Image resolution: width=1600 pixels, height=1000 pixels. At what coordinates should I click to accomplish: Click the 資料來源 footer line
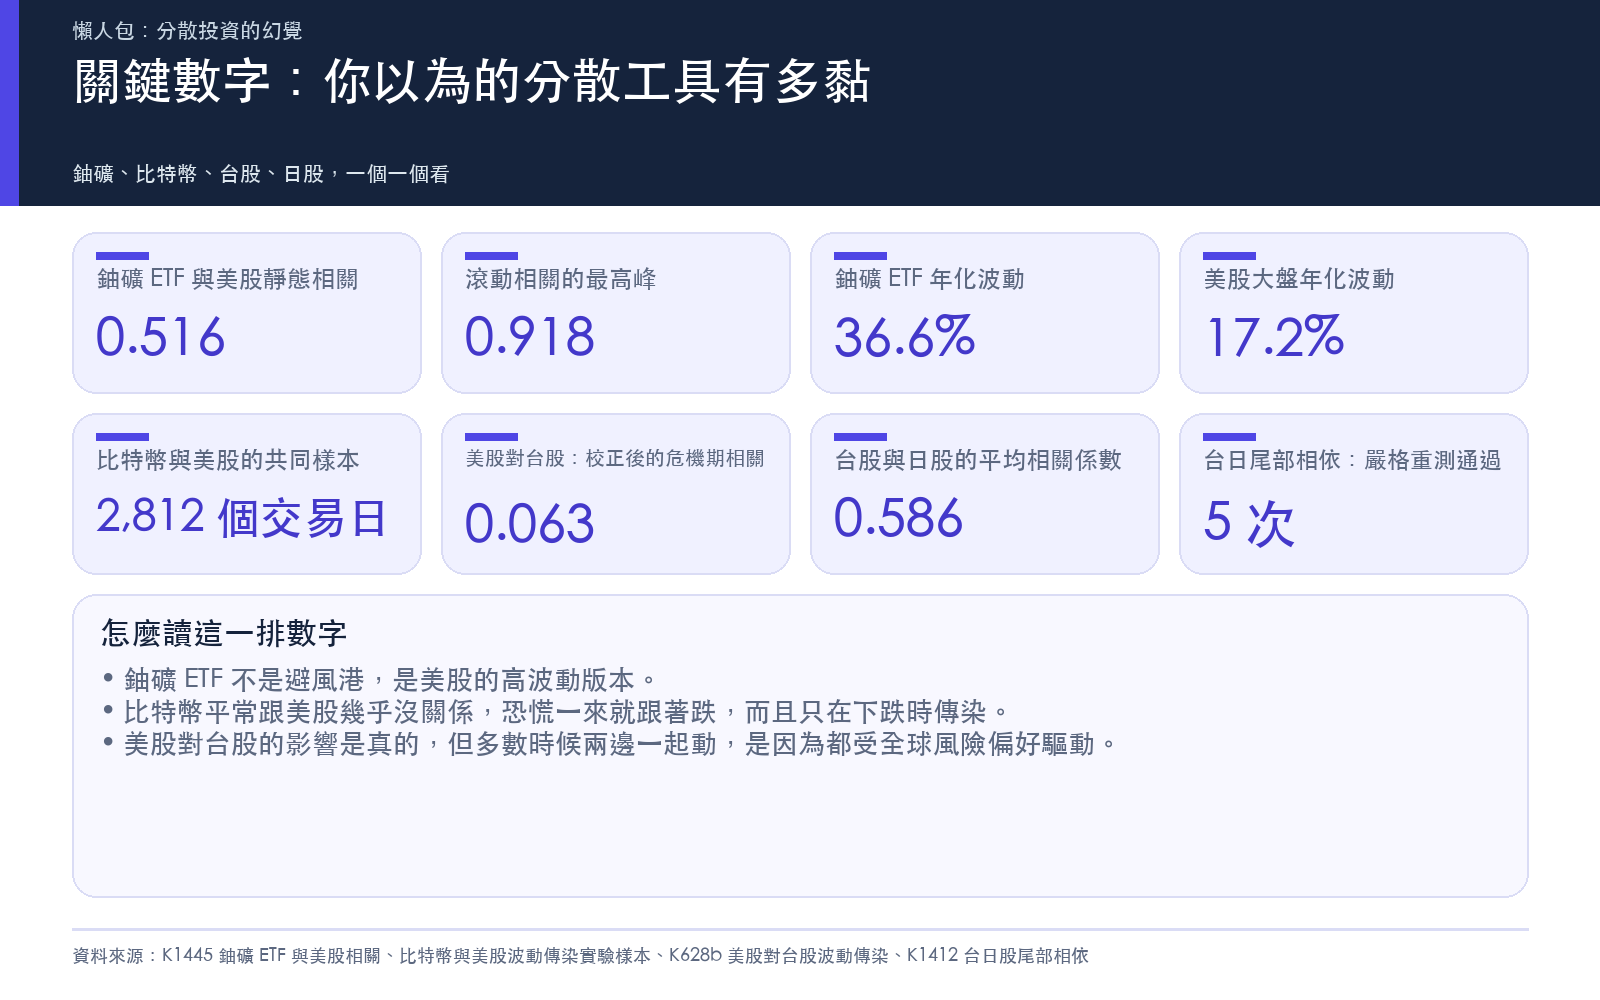[580, 956]
